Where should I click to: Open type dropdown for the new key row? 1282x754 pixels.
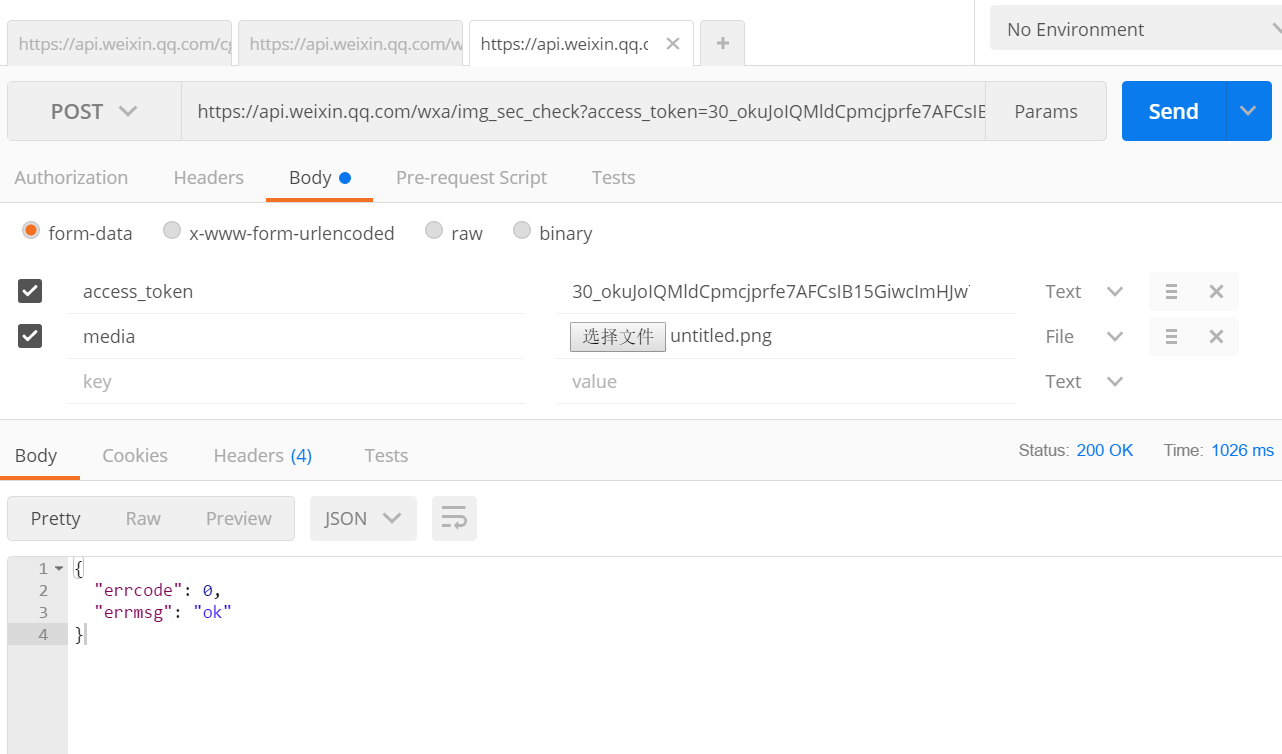[1084, 382]
